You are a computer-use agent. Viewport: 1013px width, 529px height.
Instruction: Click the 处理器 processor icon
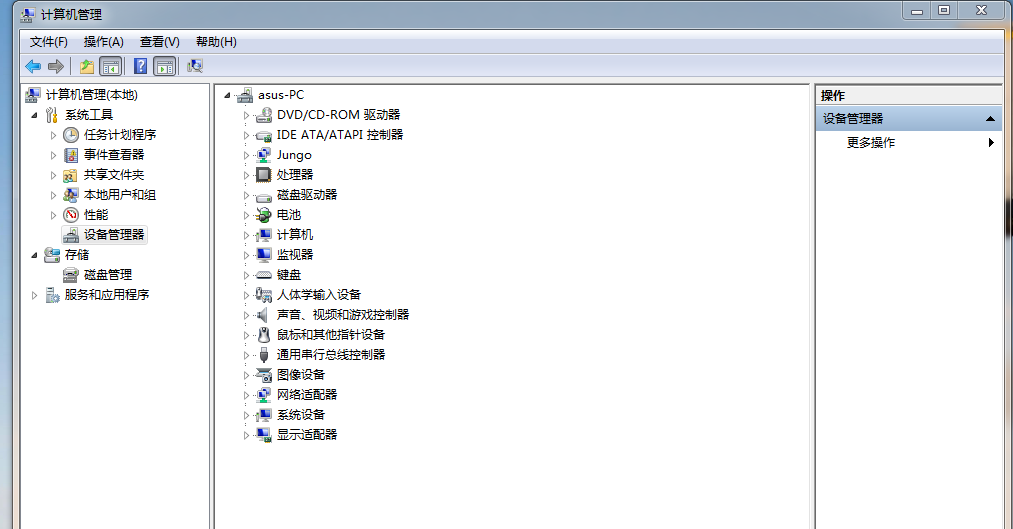[x=264, y=175]
